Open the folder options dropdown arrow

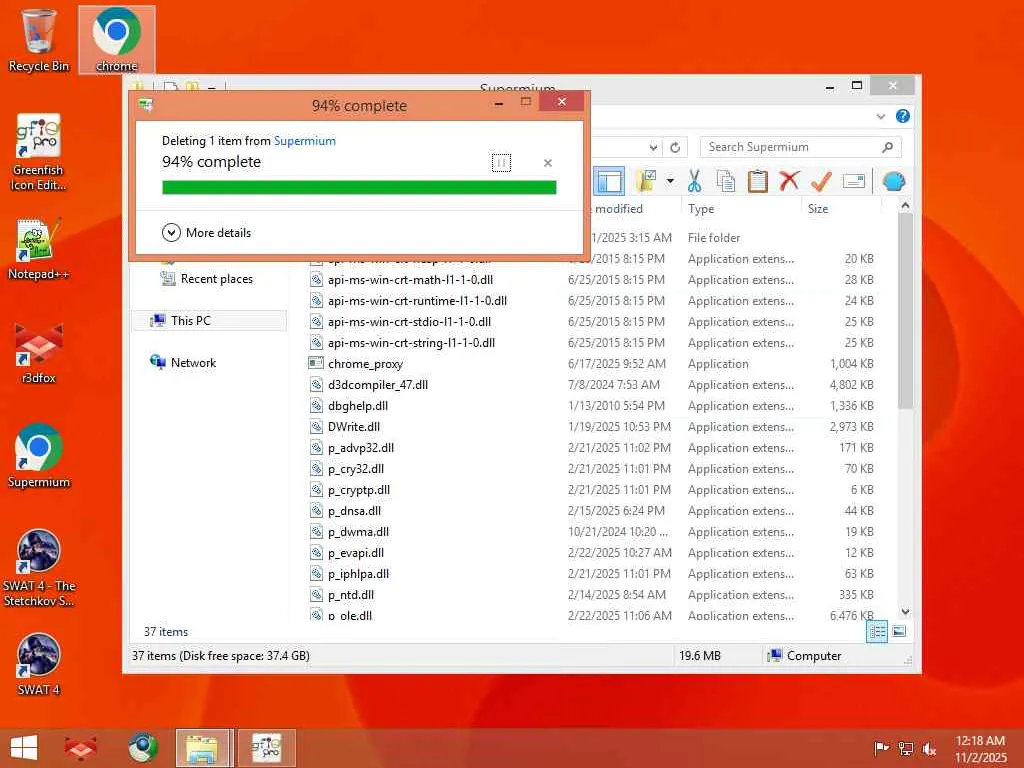click(x=670, y=181)
